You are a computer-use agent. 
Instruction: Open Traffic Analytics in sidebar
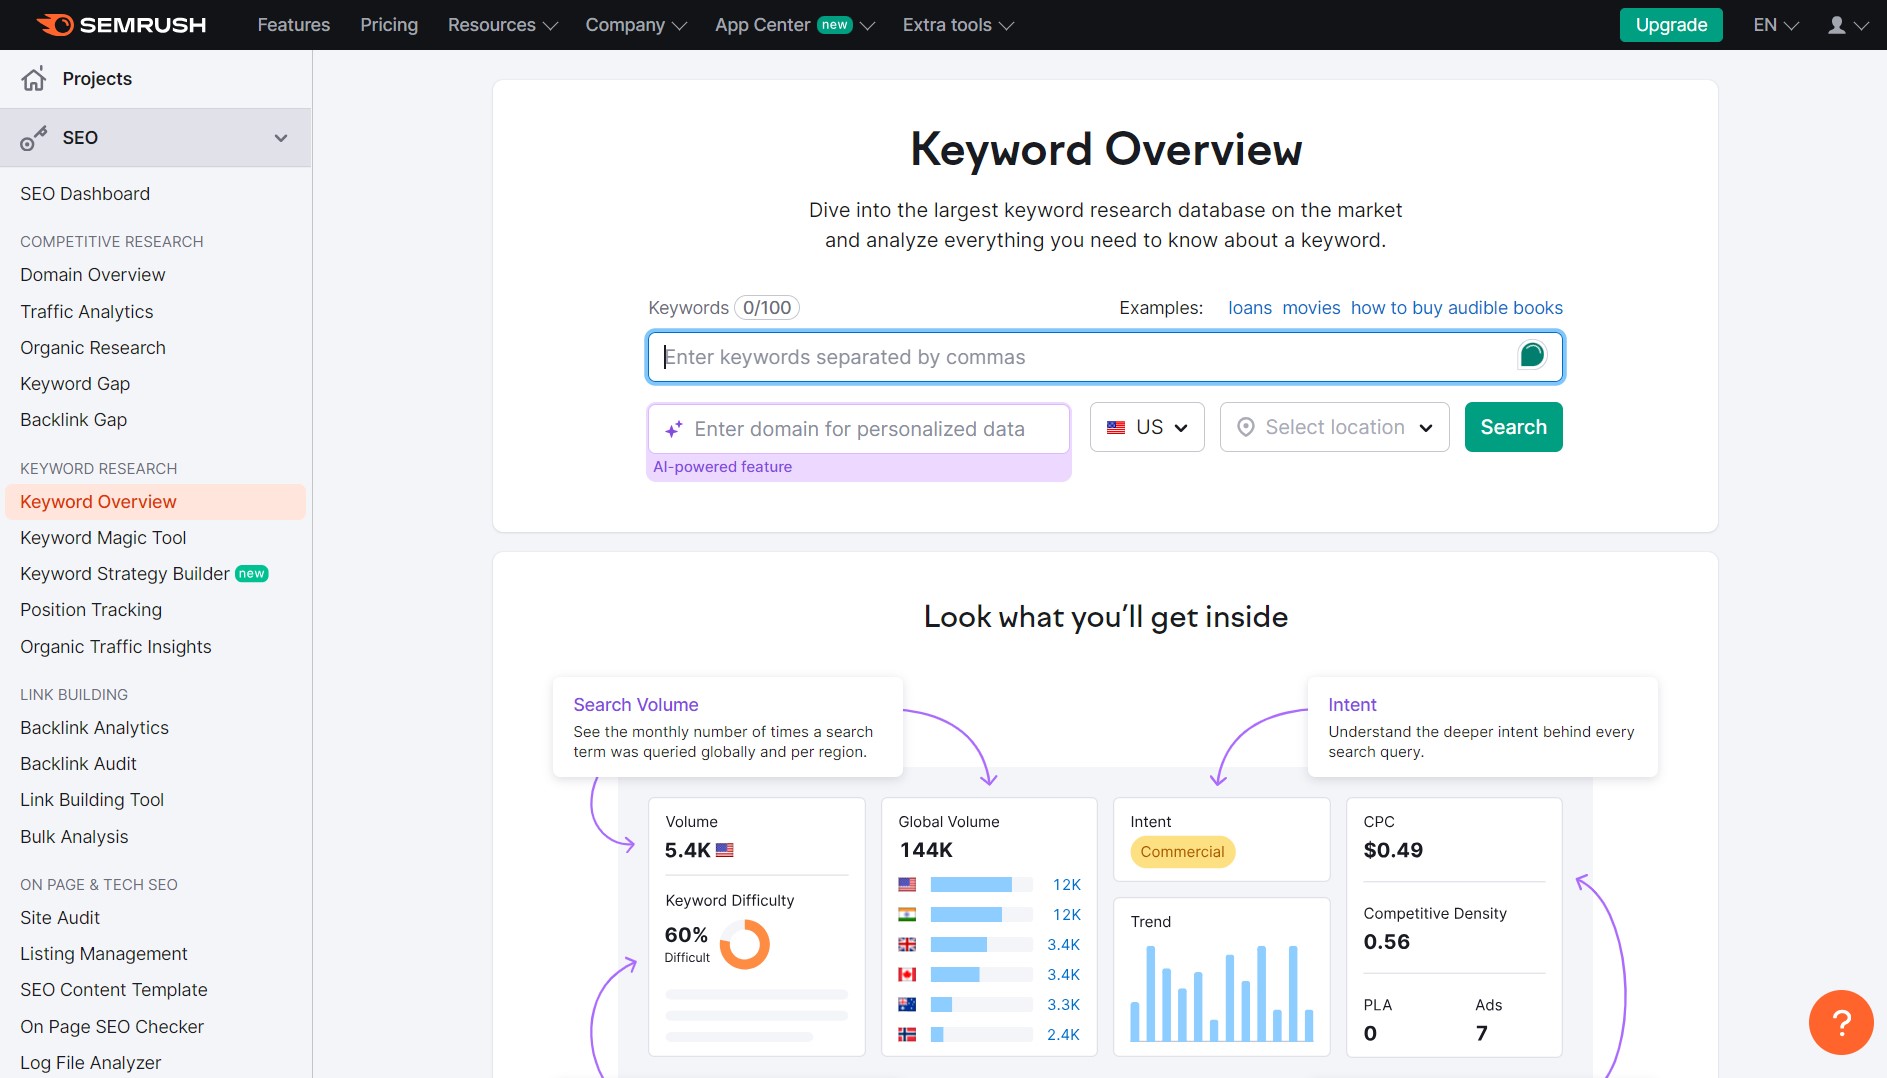[x=87, y=312]
